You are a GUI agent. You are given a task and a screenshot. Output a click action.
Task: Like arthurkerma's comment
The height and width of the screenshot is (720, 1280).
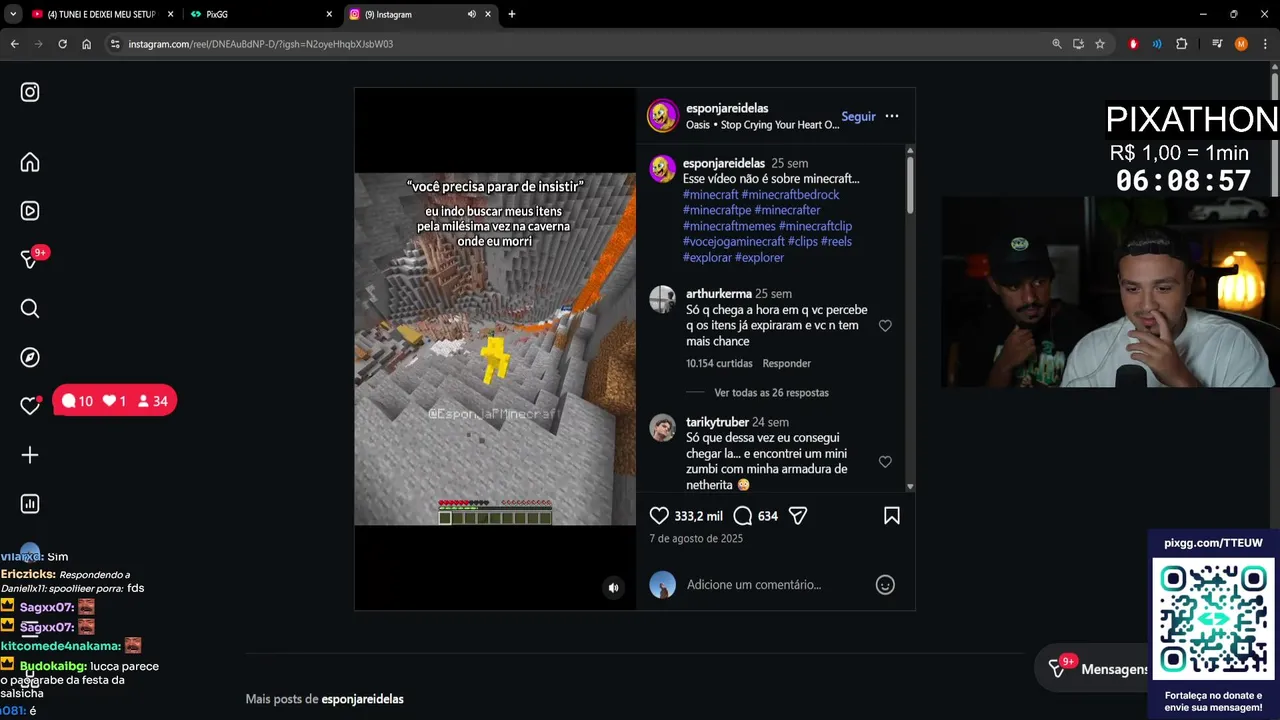885,326
